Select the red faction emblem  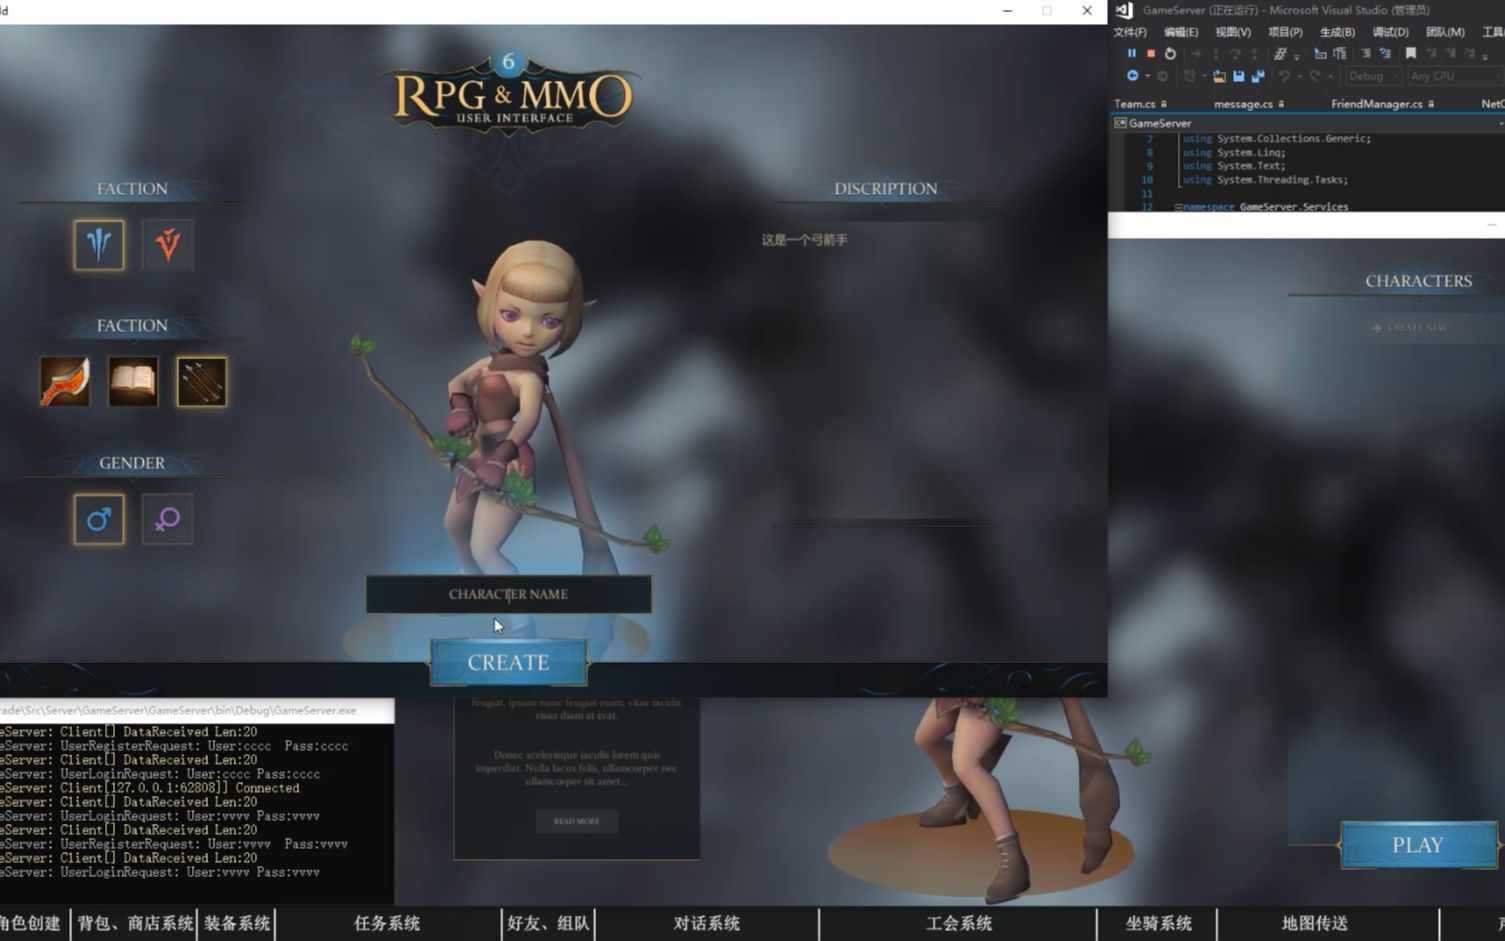(167, 244)
